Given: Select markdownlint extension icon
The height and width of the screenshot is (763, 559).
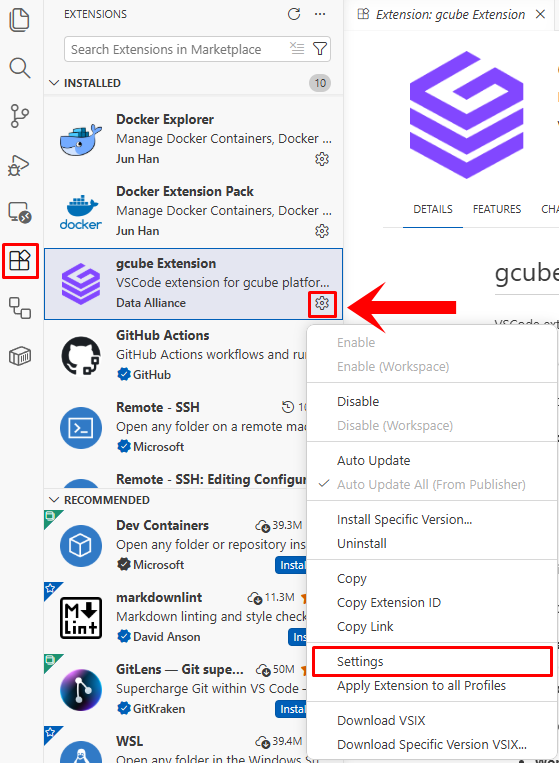Looking at the screenshot, I should point(81,618).
